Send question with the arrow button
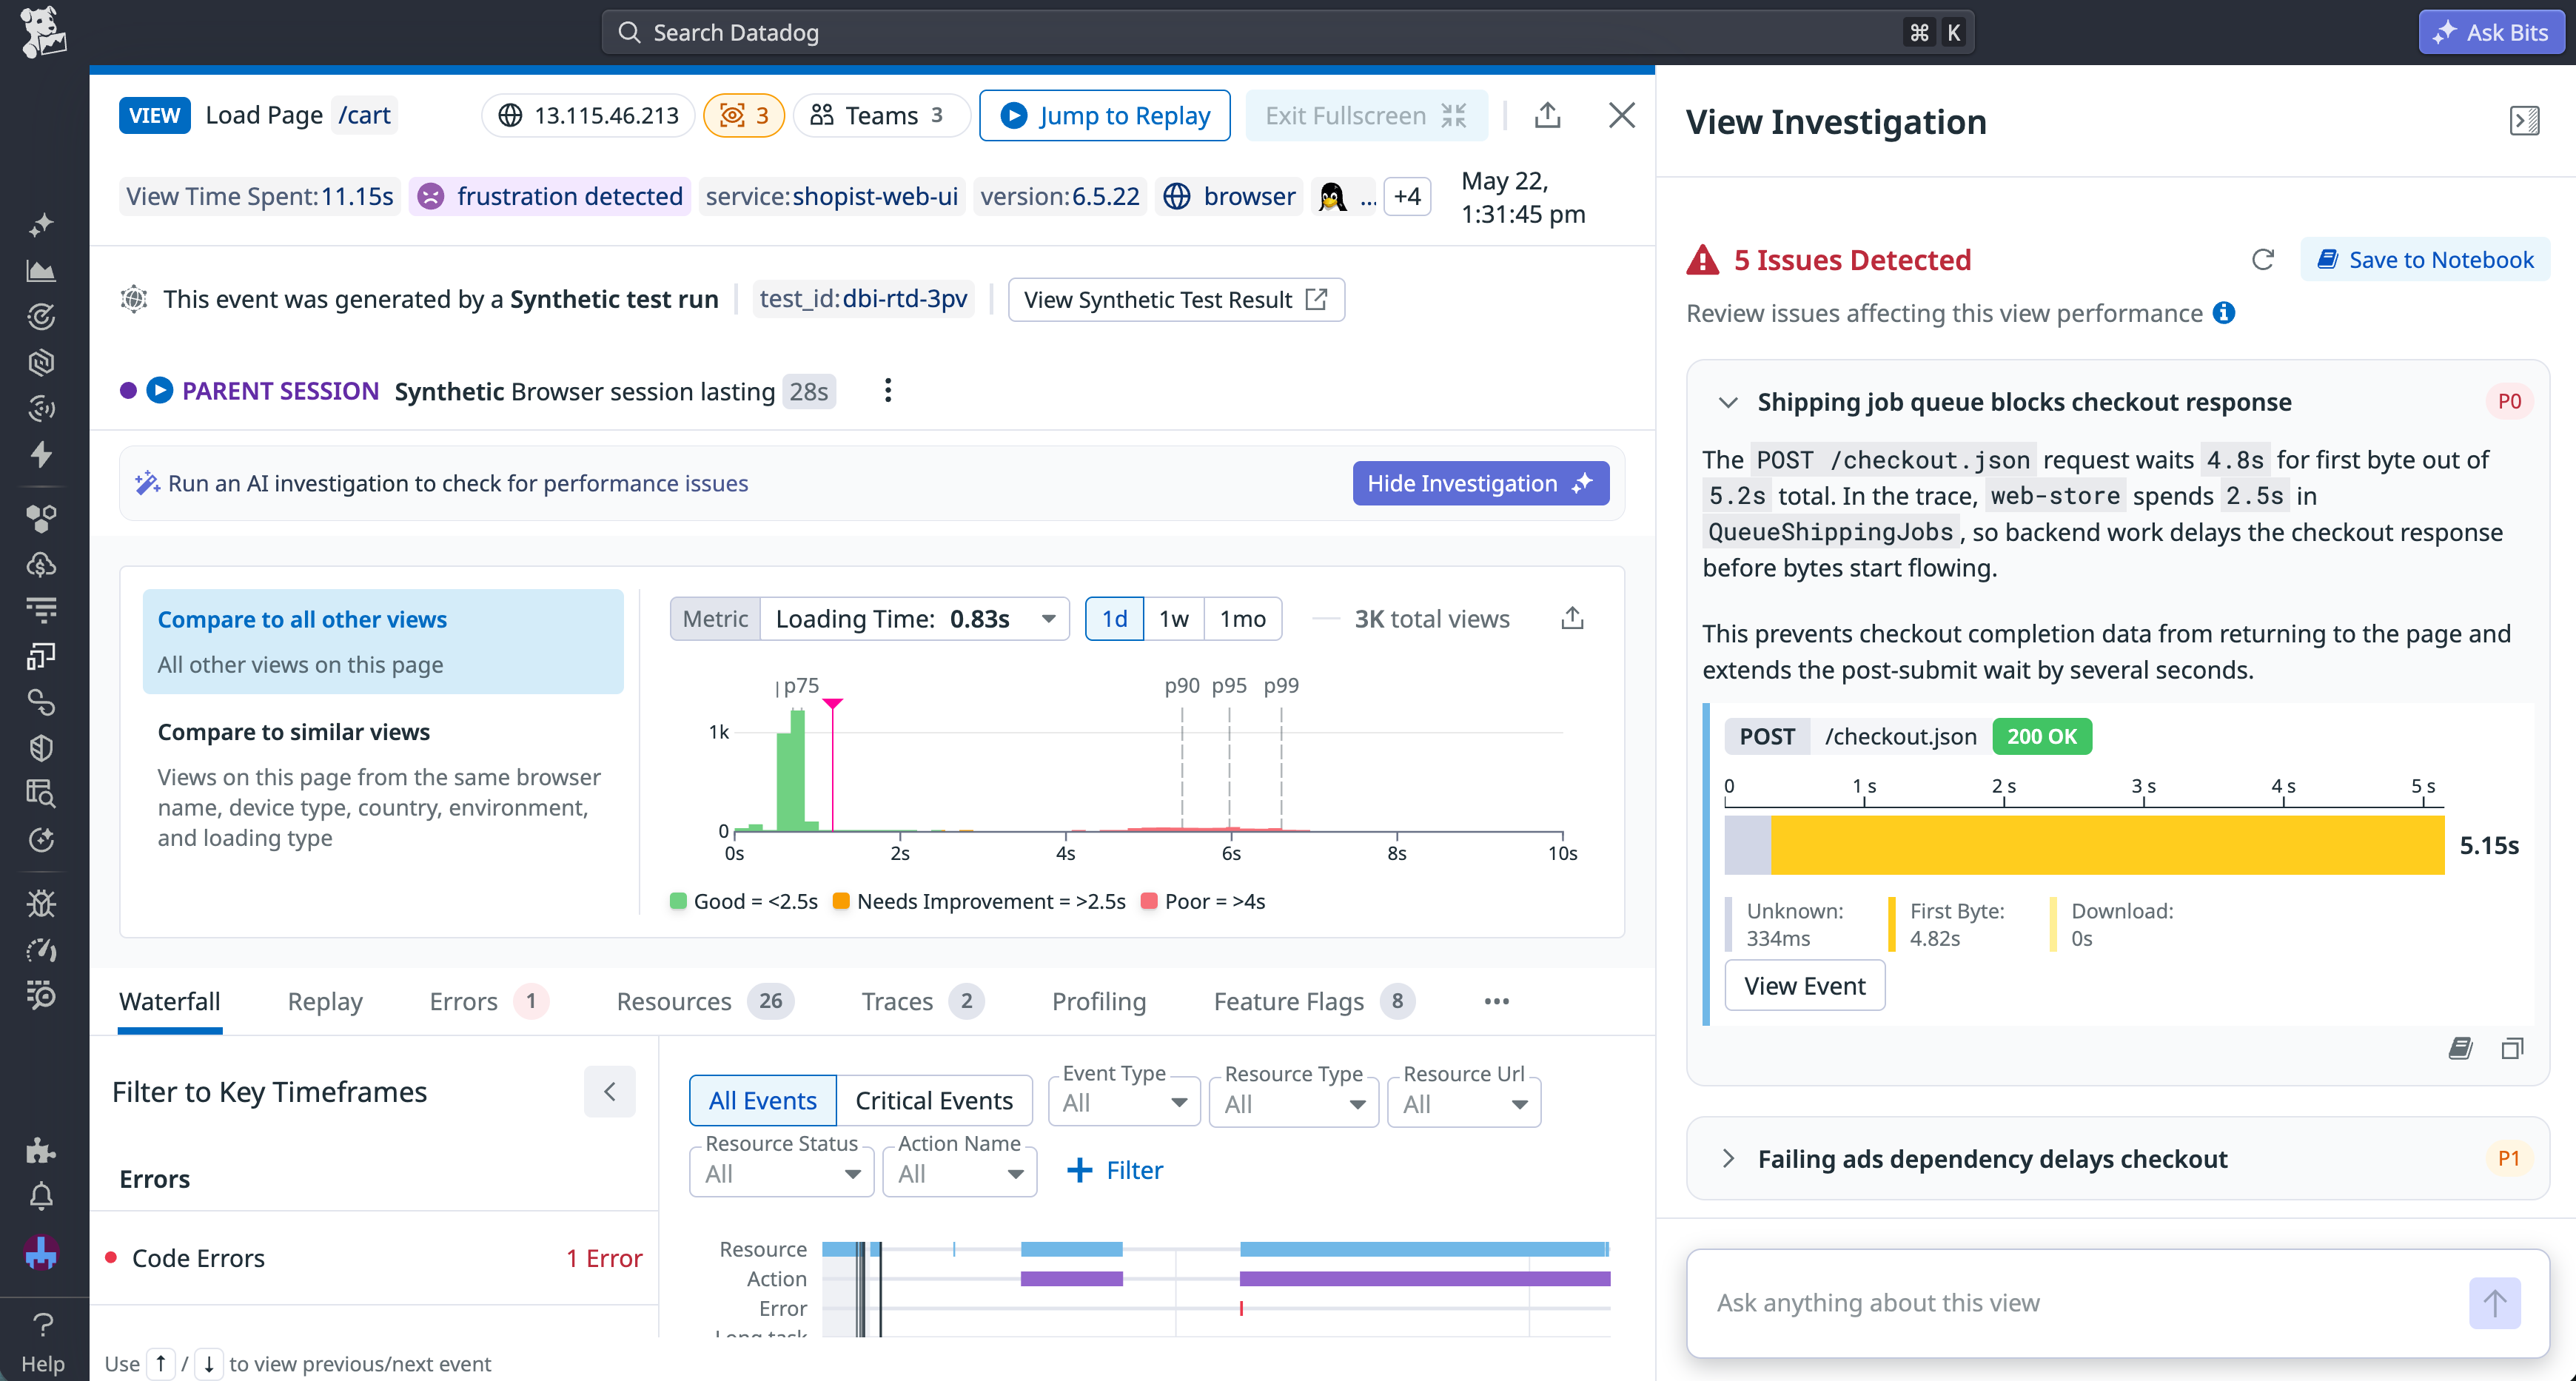 click(2494, 1302)
